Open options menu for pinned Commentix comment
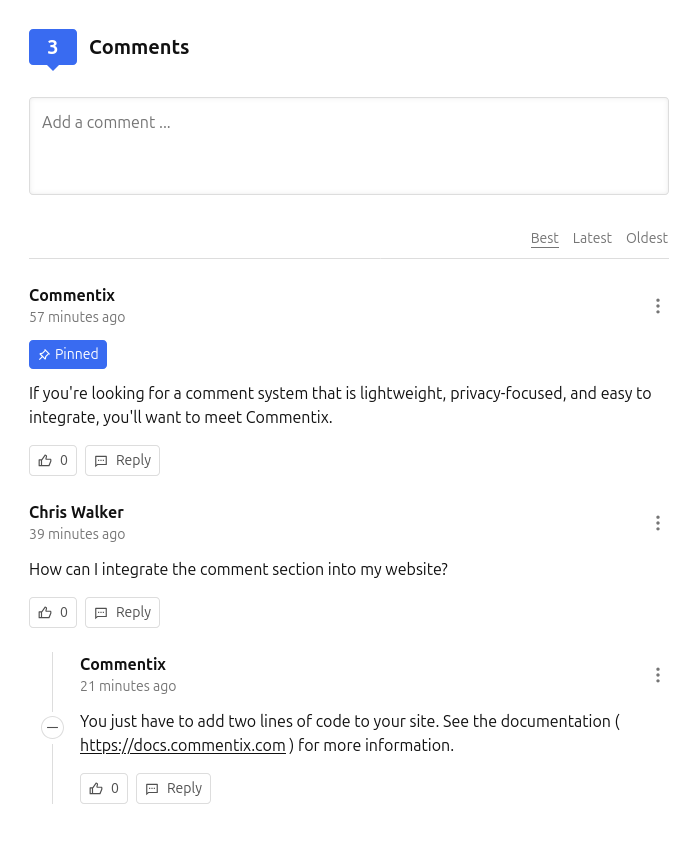 (x=657, y=306)
